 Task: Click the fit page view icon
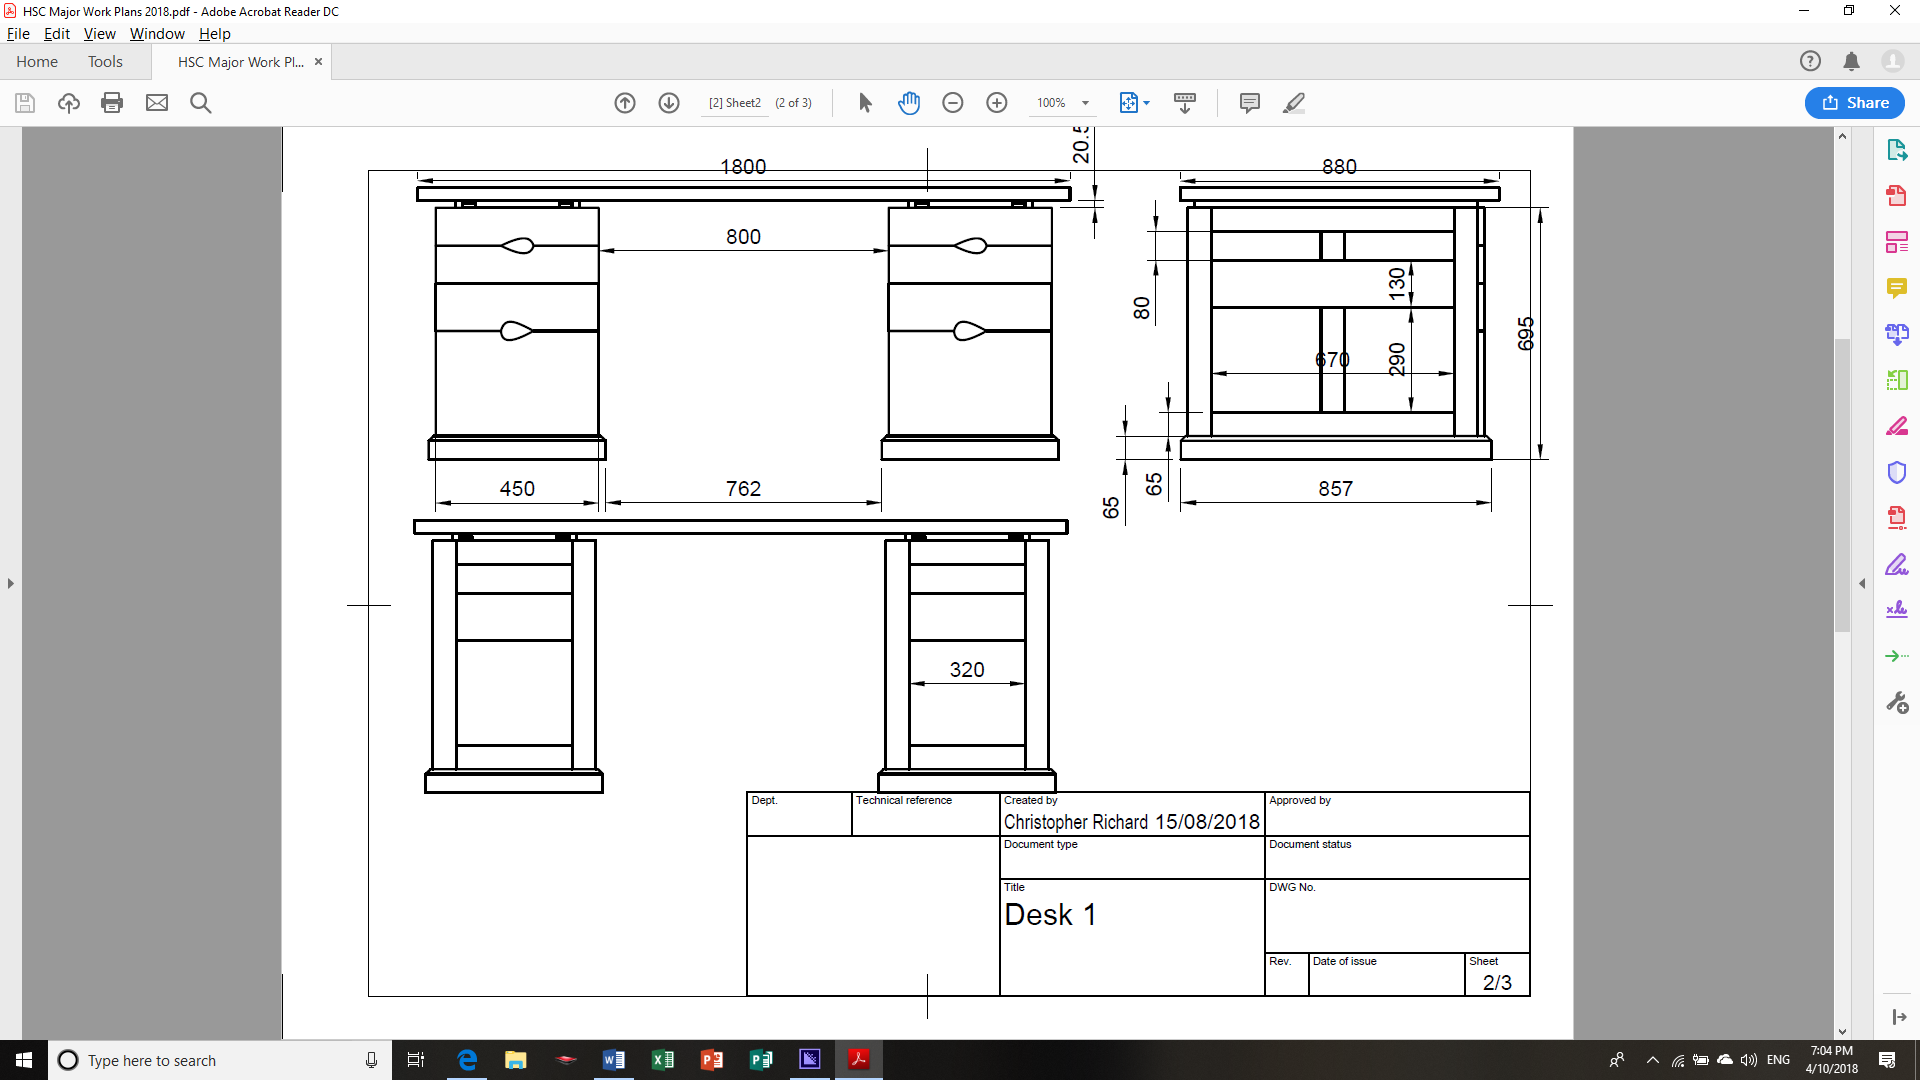(1128, 103)
